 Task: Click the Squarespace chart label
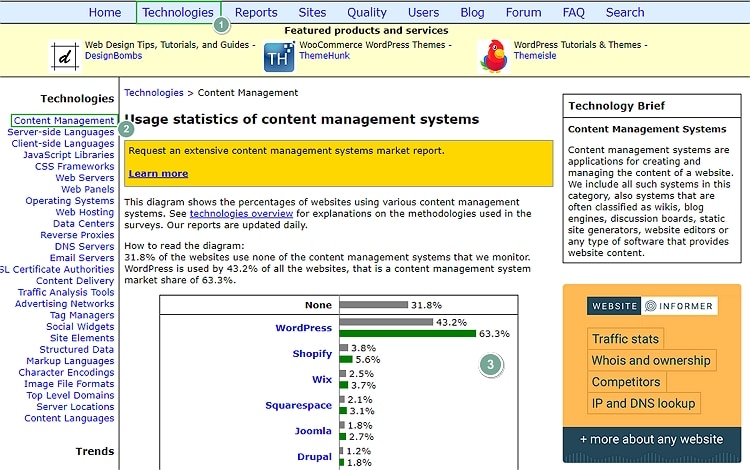point(298,405)
